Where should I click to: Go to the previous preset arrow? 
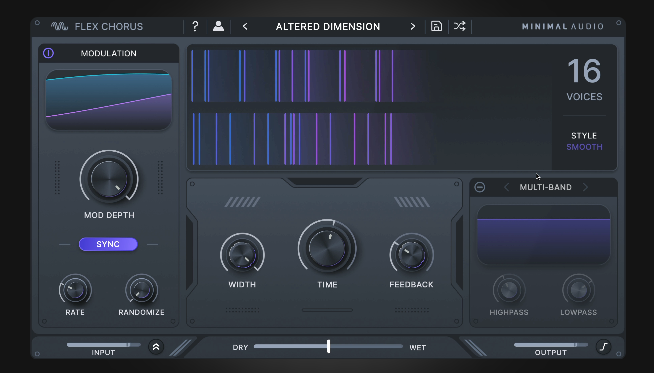245,27
